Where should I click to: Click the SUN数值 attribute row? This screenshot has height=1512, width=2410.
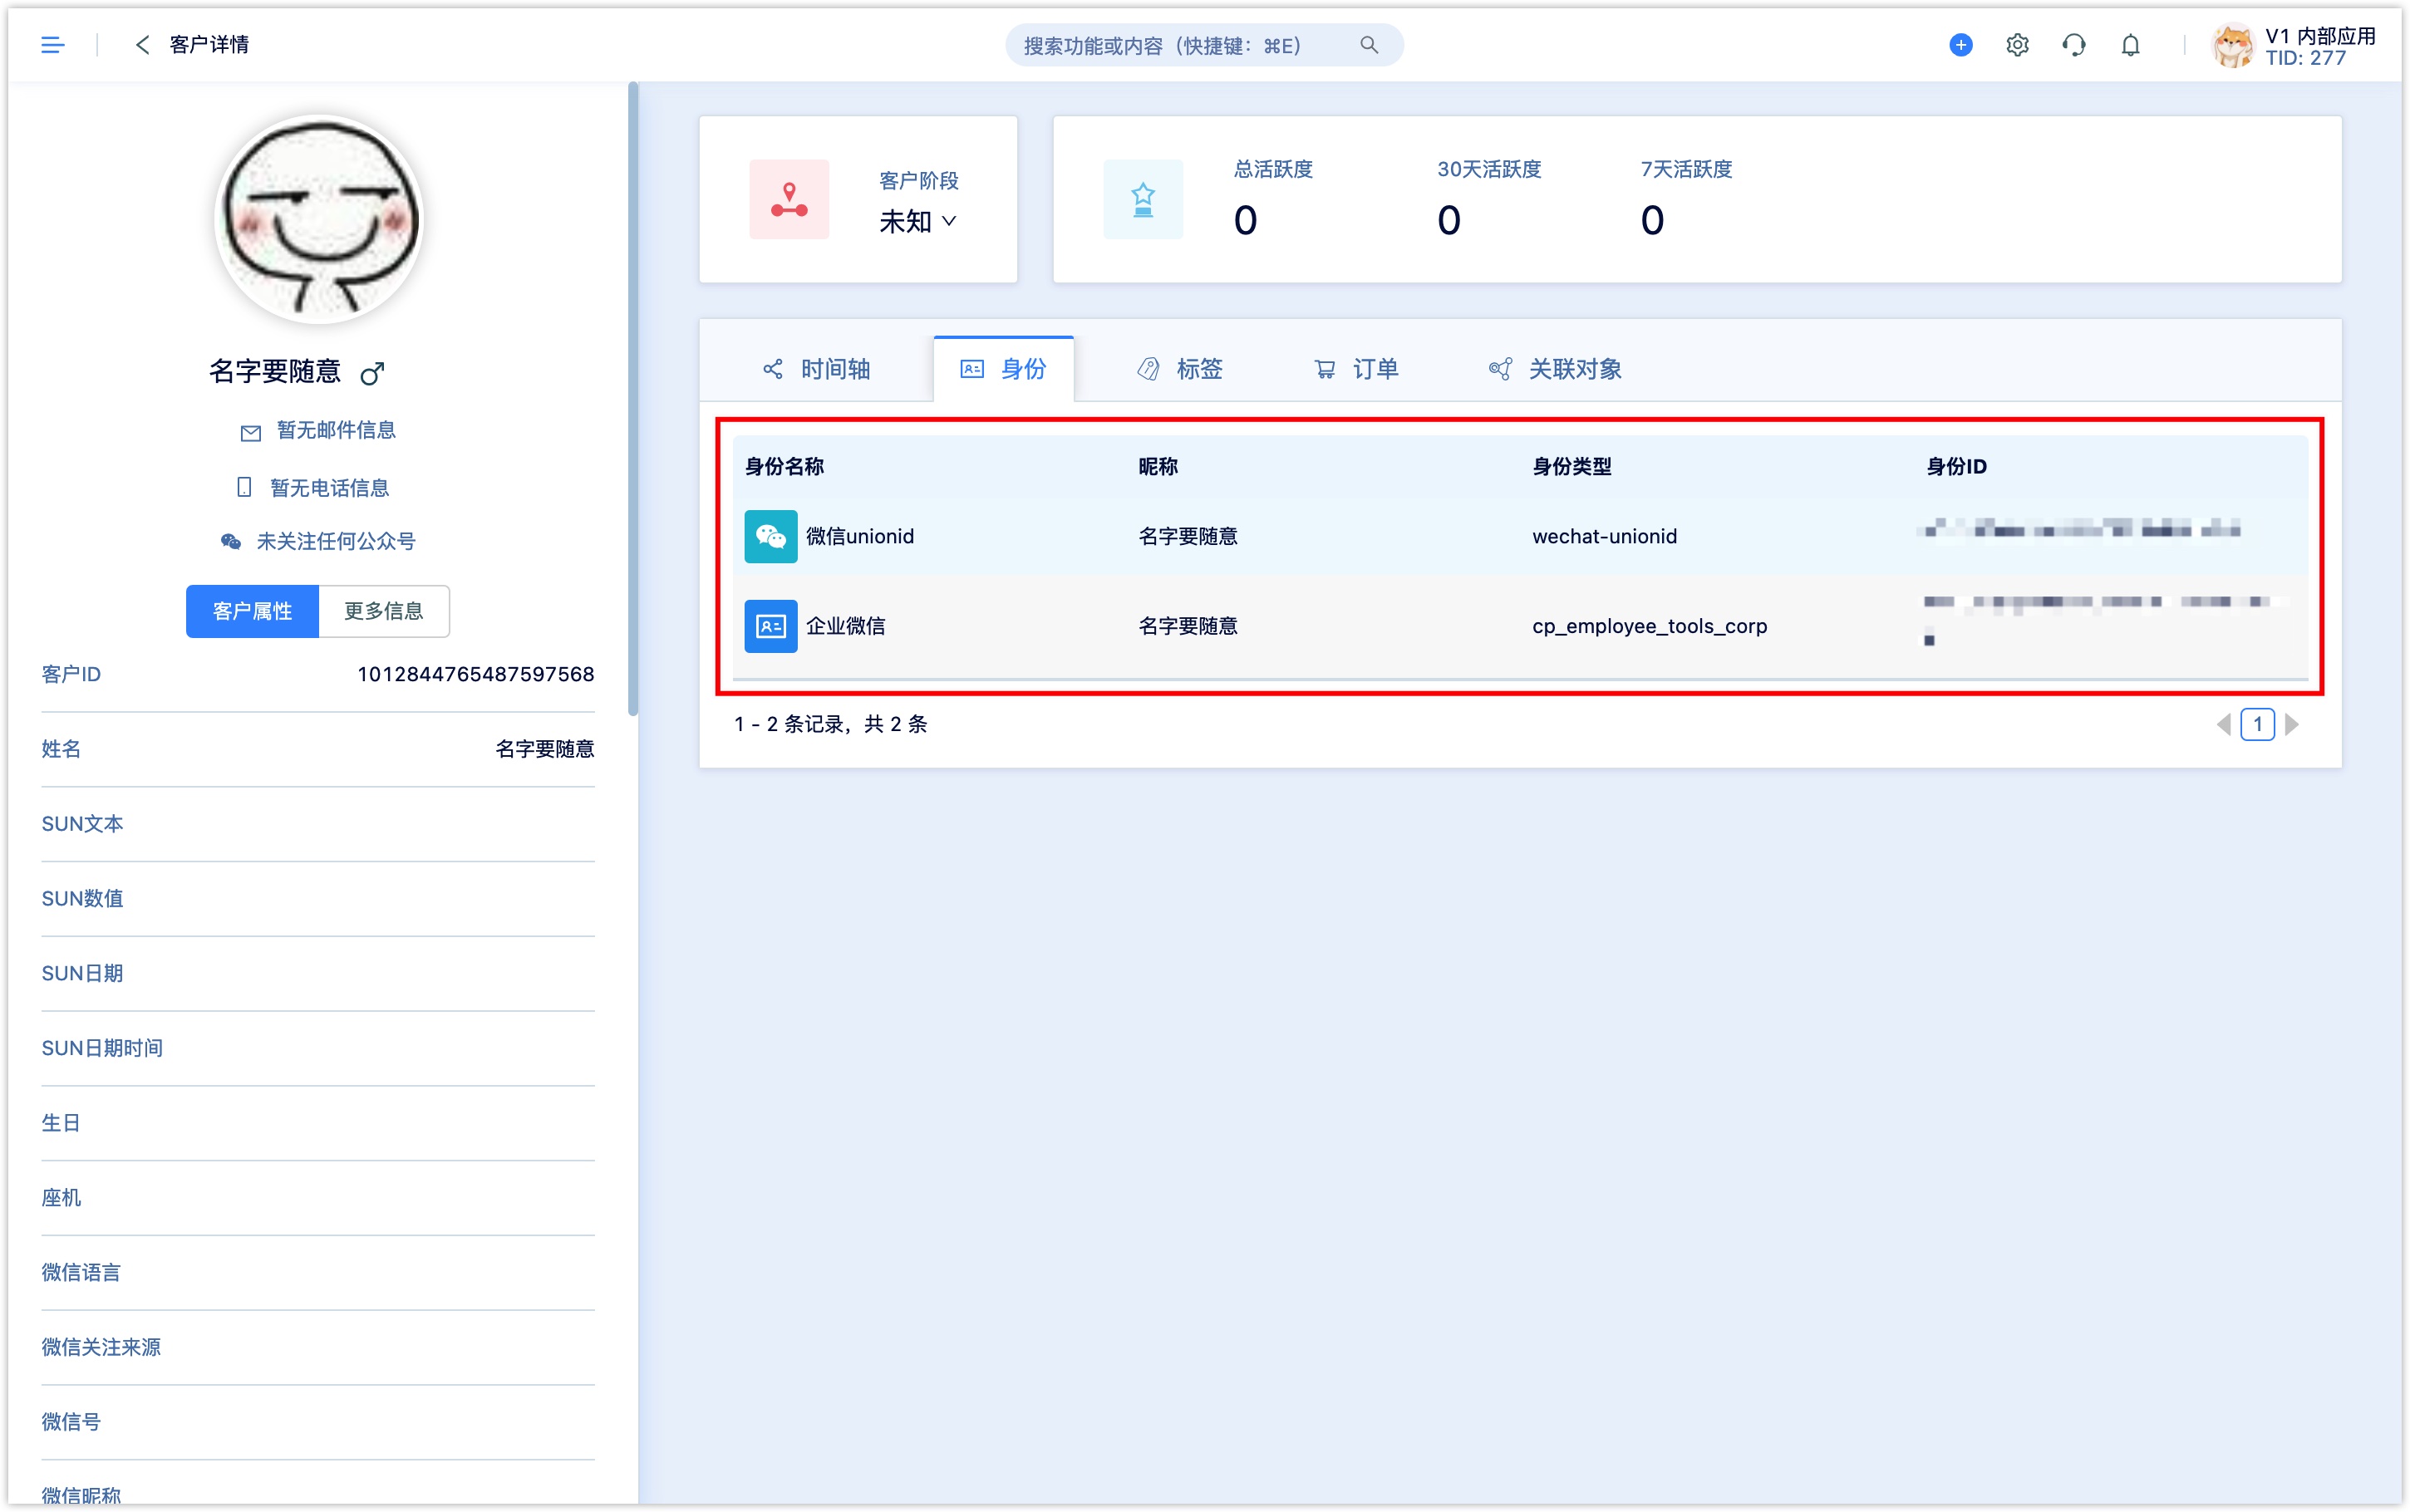pyautogui.click(x=318, y=899)
